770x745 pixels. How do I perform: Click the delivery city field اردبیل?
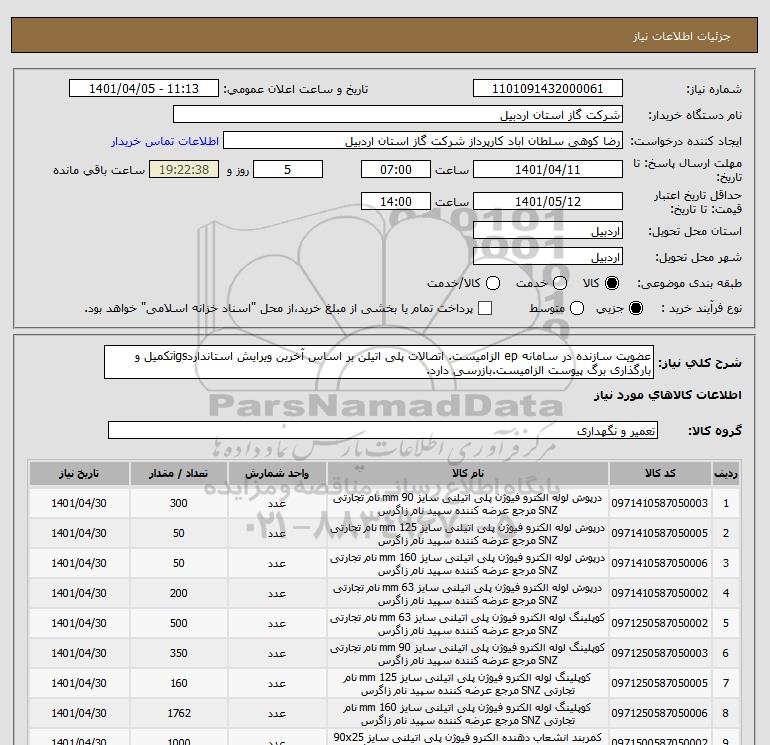[548, 257]
